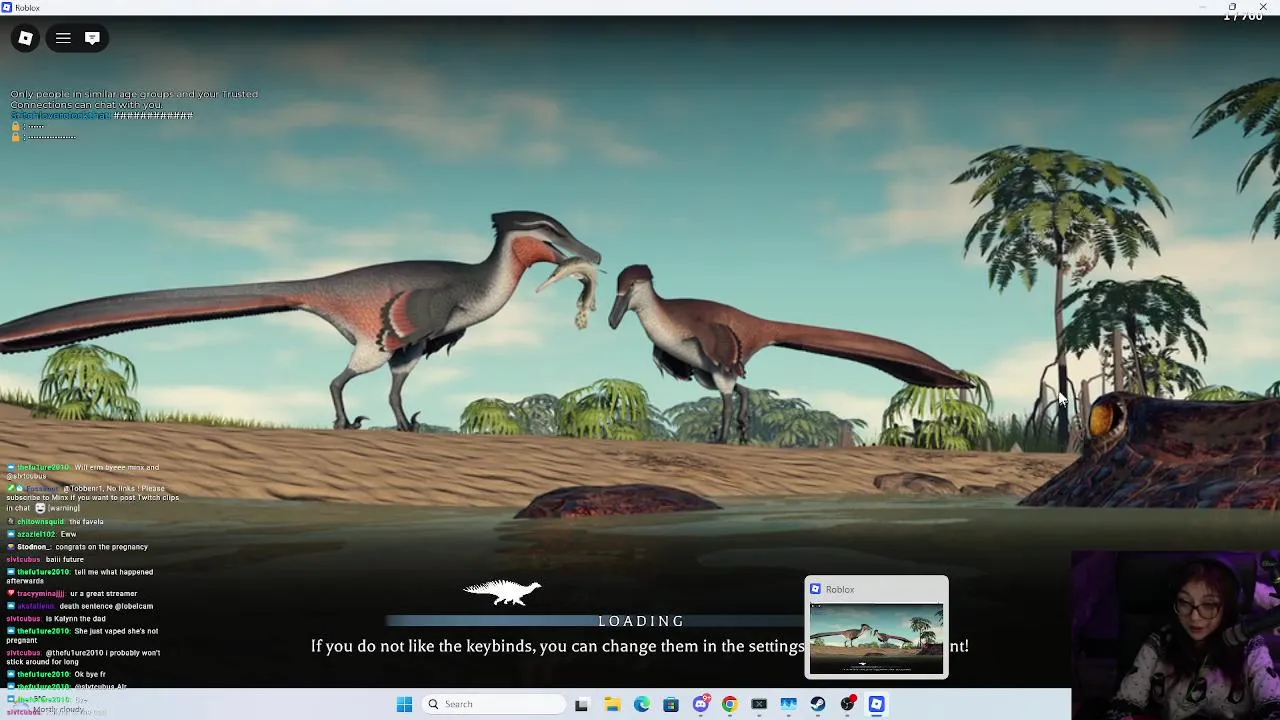Image resolution: width=1280 pixels, height=720 pixels.
Task: Click the Roblox title in the preview popup
Action: (840, 590)
